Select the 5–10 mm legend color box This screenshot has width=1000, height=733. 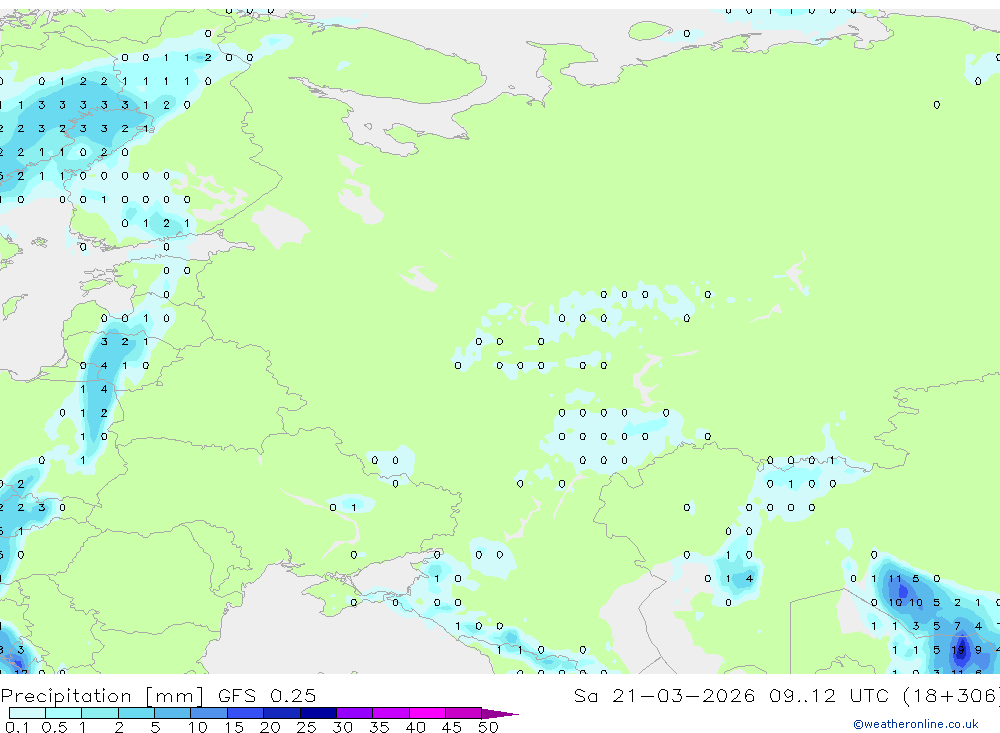click(x=173, y=713)
